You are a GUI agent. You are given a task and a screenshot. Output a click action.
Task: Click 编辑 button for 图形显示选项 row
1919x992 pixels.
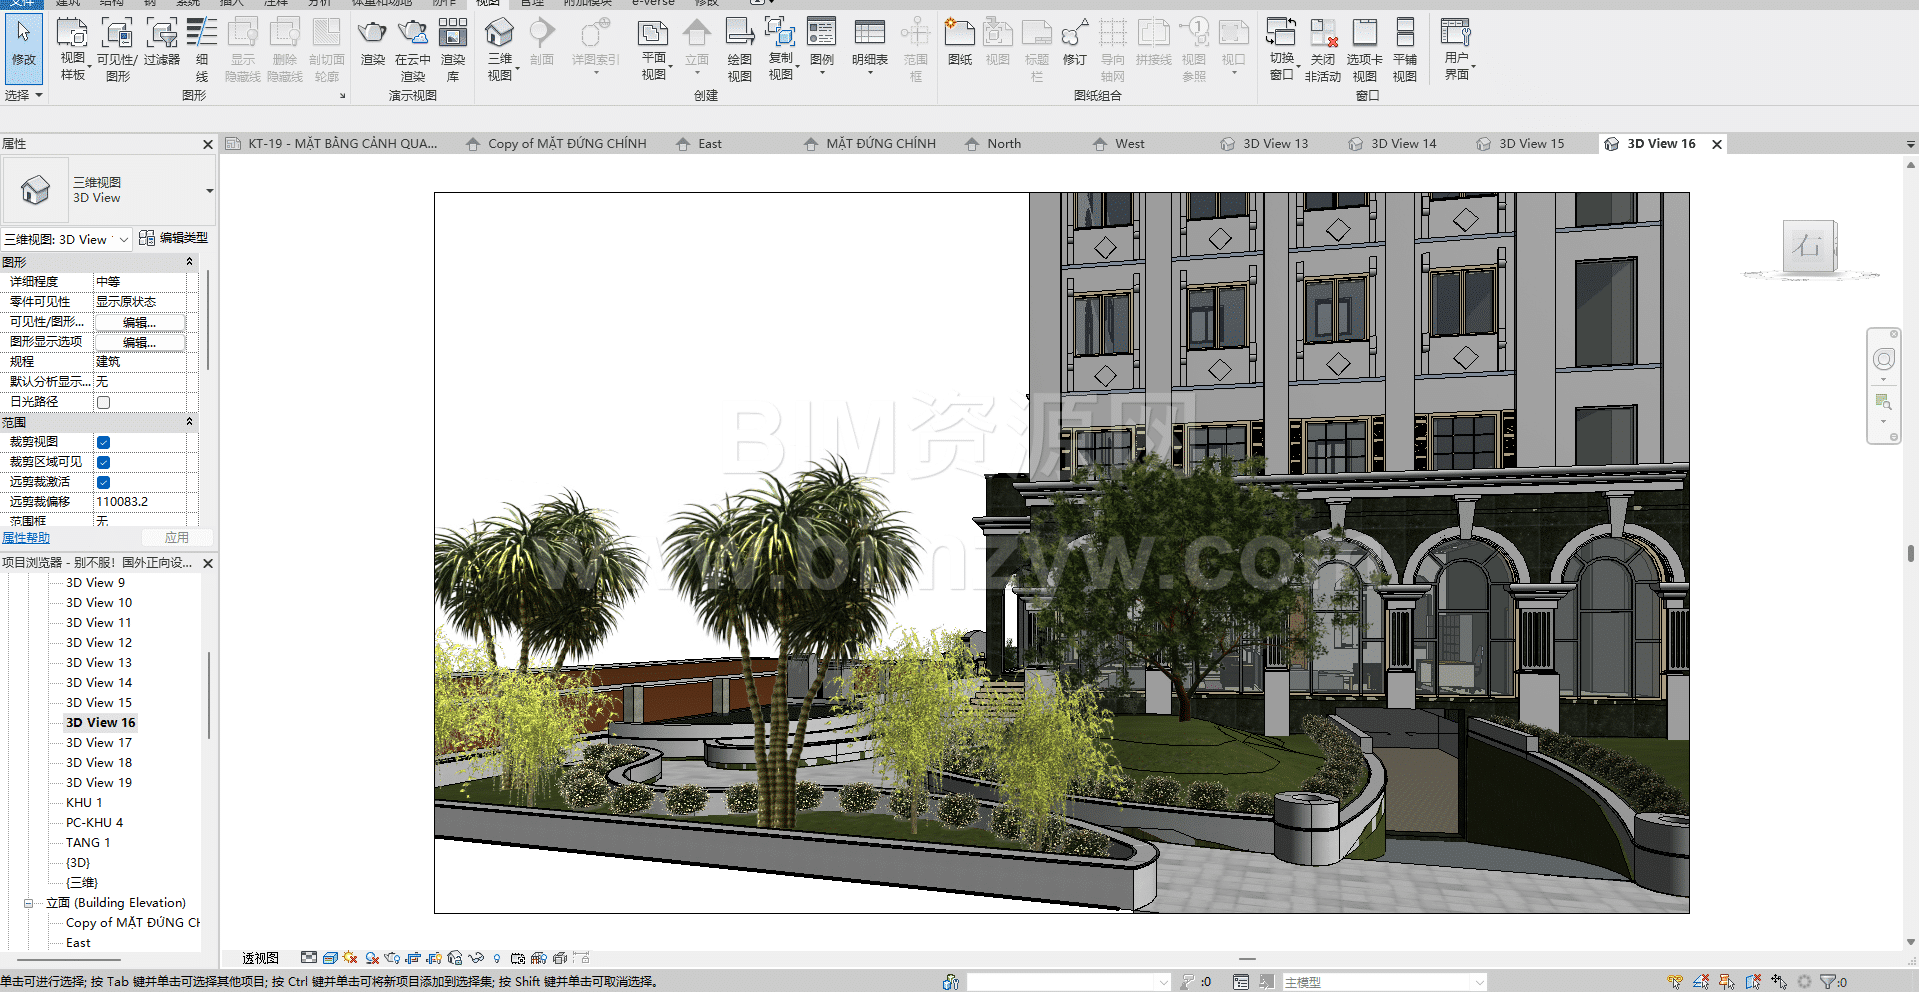(x=140, y=342)
